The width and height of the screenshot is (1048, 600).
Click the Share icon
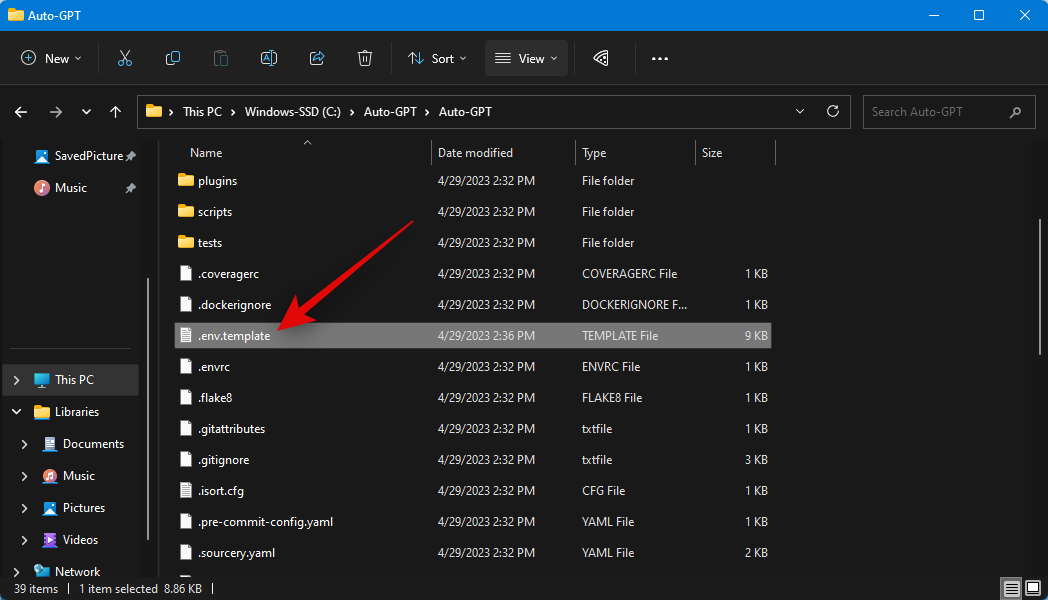(x=317, y=58)
